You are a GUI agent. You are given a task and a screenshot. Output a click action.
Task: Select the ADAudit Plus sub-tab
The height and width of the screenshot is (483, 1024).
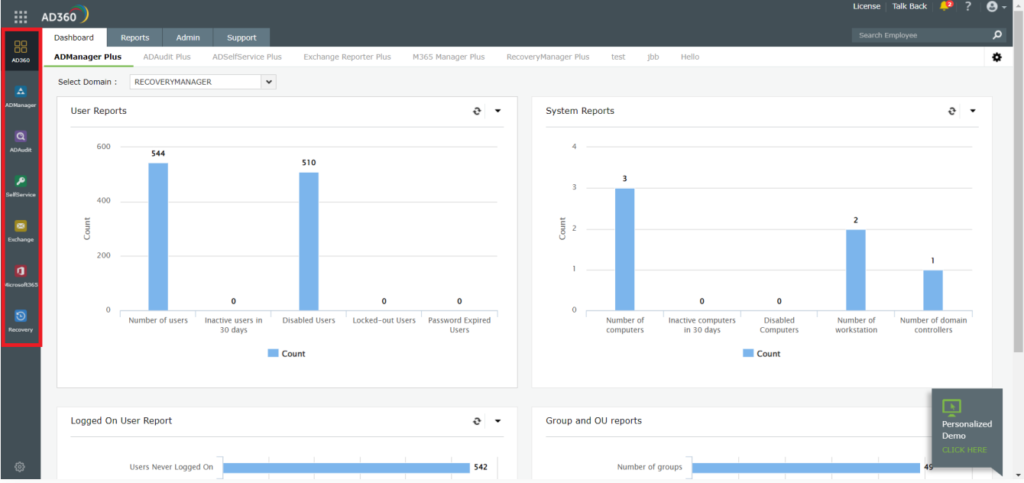point(167,57)
